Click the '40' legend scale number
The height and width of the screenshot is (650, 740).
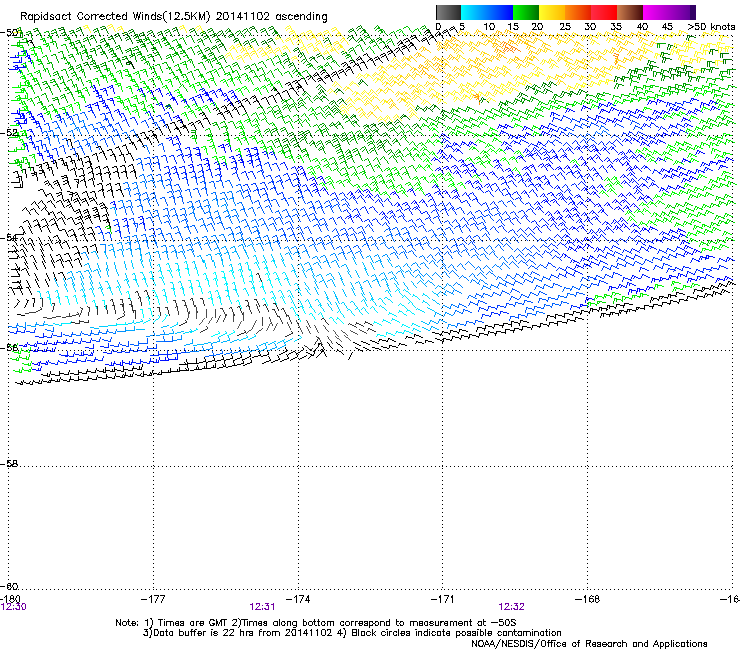pos(642,27)
